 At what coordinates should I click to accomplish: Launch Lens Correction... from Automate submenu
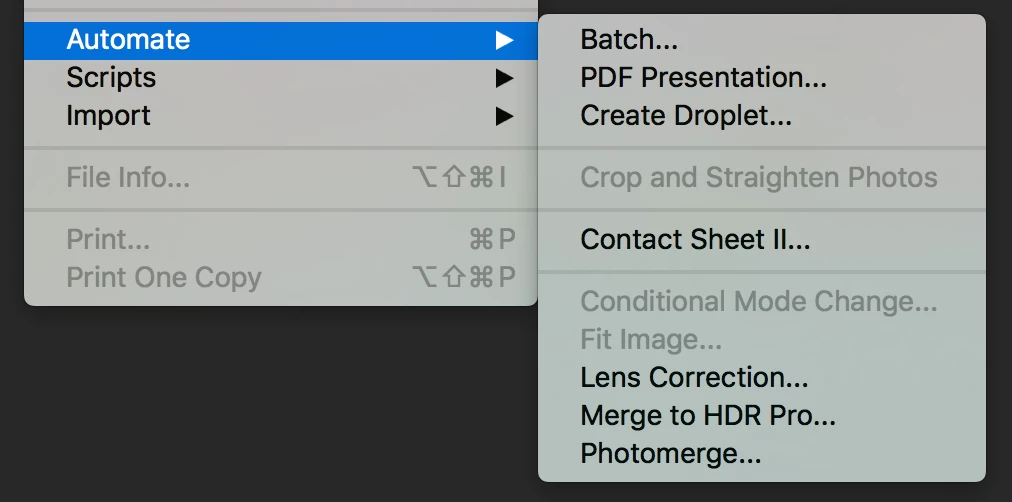click(694, 378)
